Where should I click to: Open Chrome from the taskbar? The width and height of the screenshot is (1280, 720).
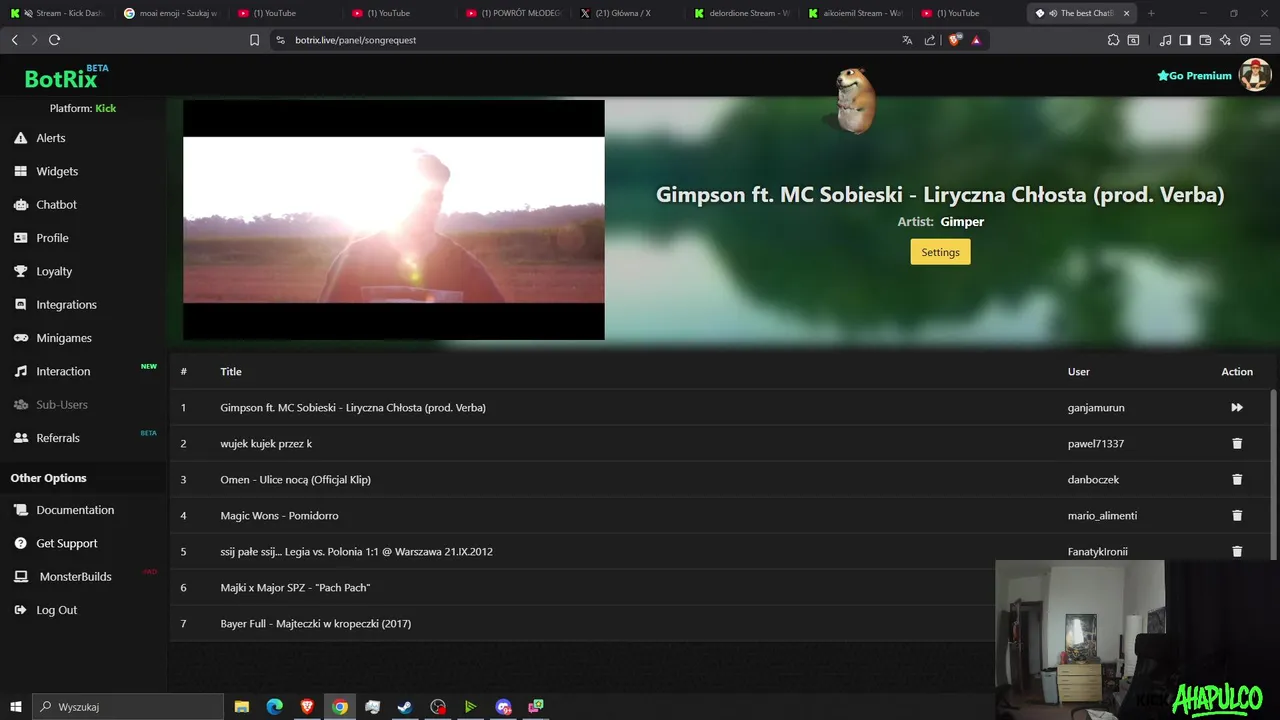[x=340, y=706]
